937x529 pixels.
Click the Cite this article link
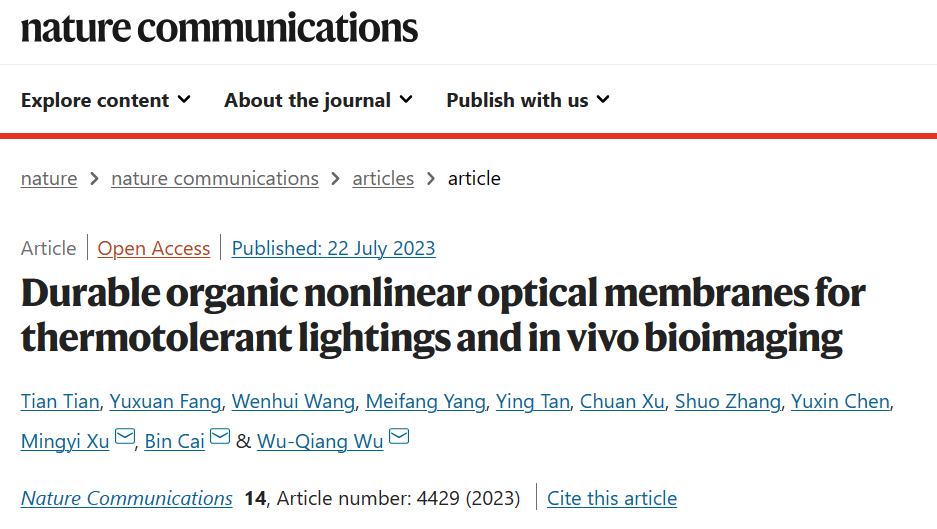coord(612,499)
